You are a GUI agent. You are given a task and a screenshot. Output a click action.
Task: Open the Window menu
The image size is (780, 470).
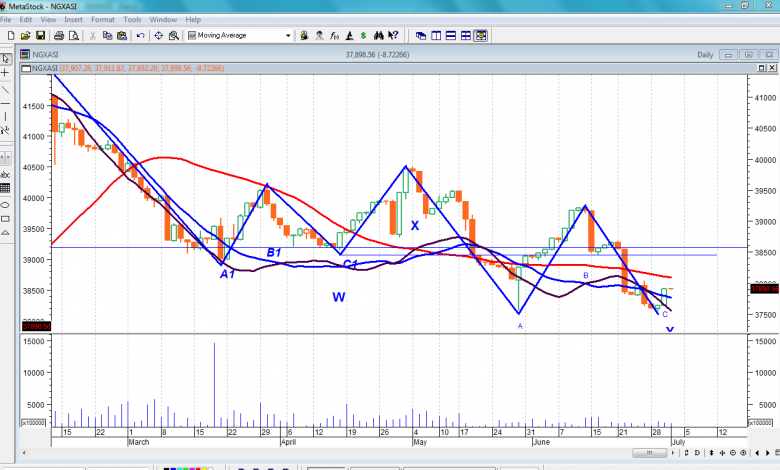tap(163, 19)
